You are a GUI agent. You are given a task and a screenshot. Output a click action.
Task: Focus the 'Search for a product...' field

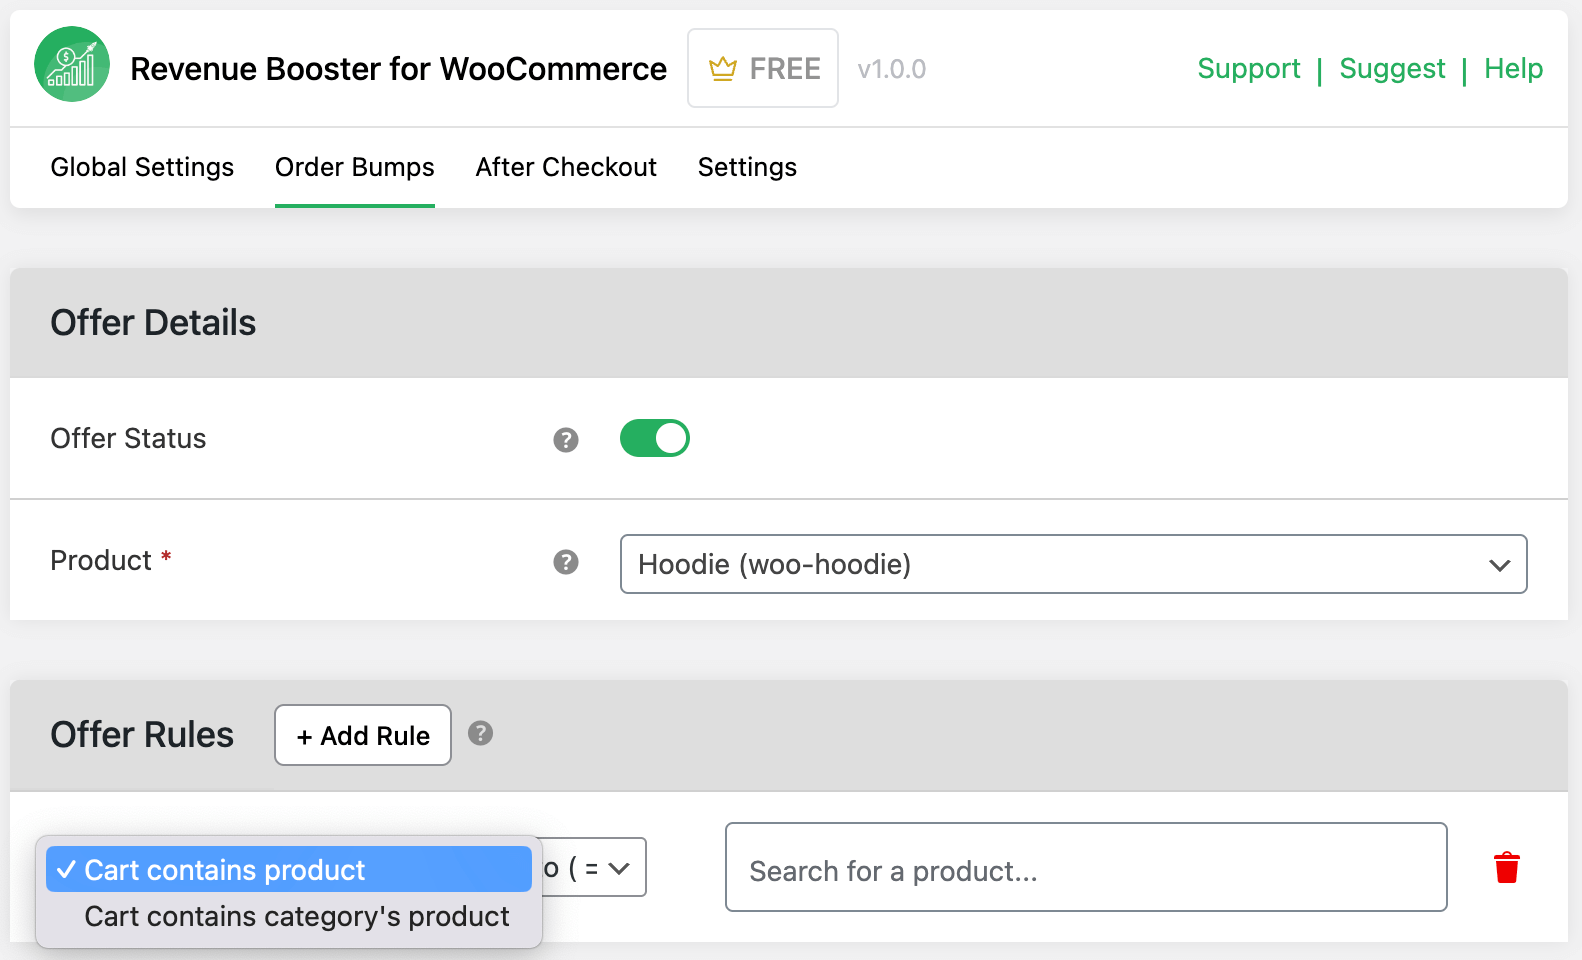[x=1086, y=867]
